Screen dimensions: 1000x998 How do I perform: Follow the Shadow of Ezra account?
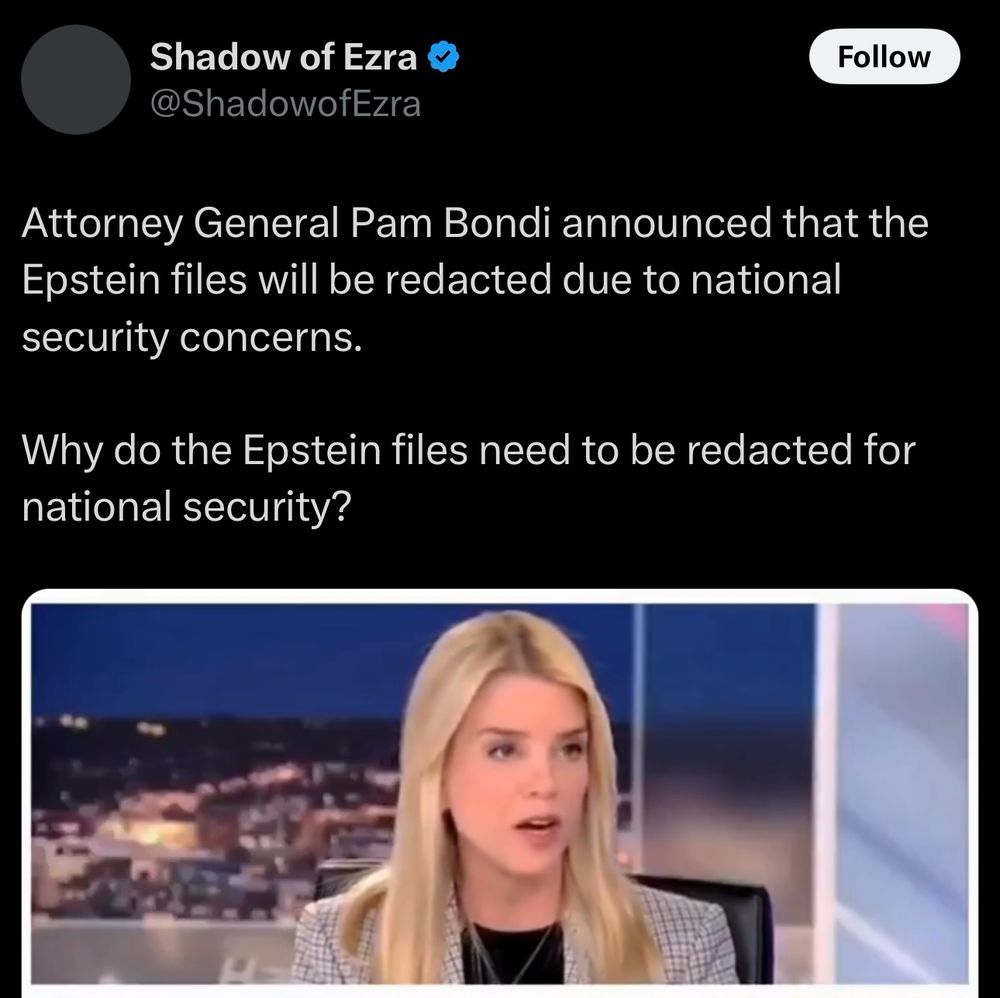click(x=884, y=56)
